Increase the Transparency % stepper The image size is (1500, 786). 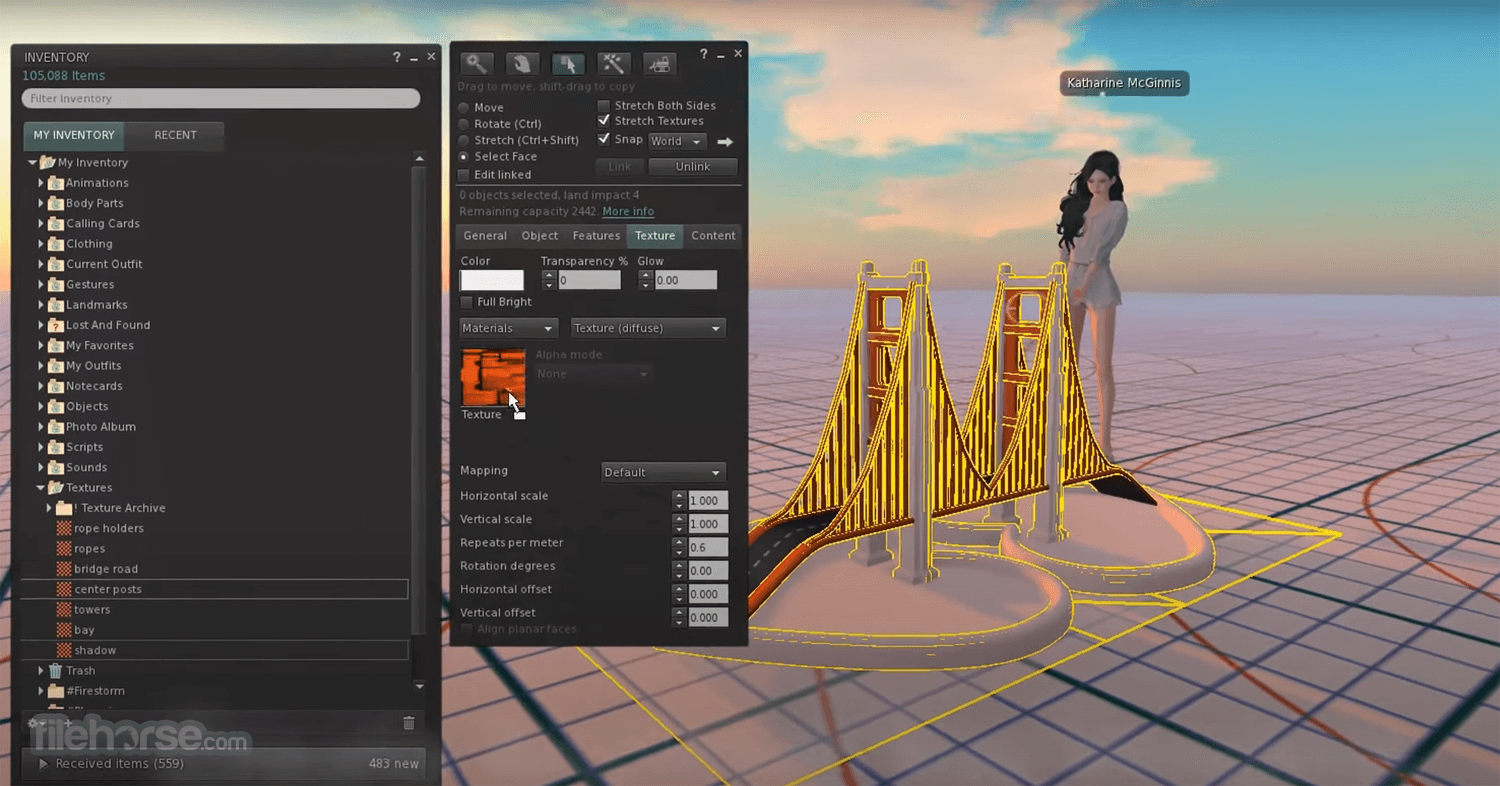point(548,276)
